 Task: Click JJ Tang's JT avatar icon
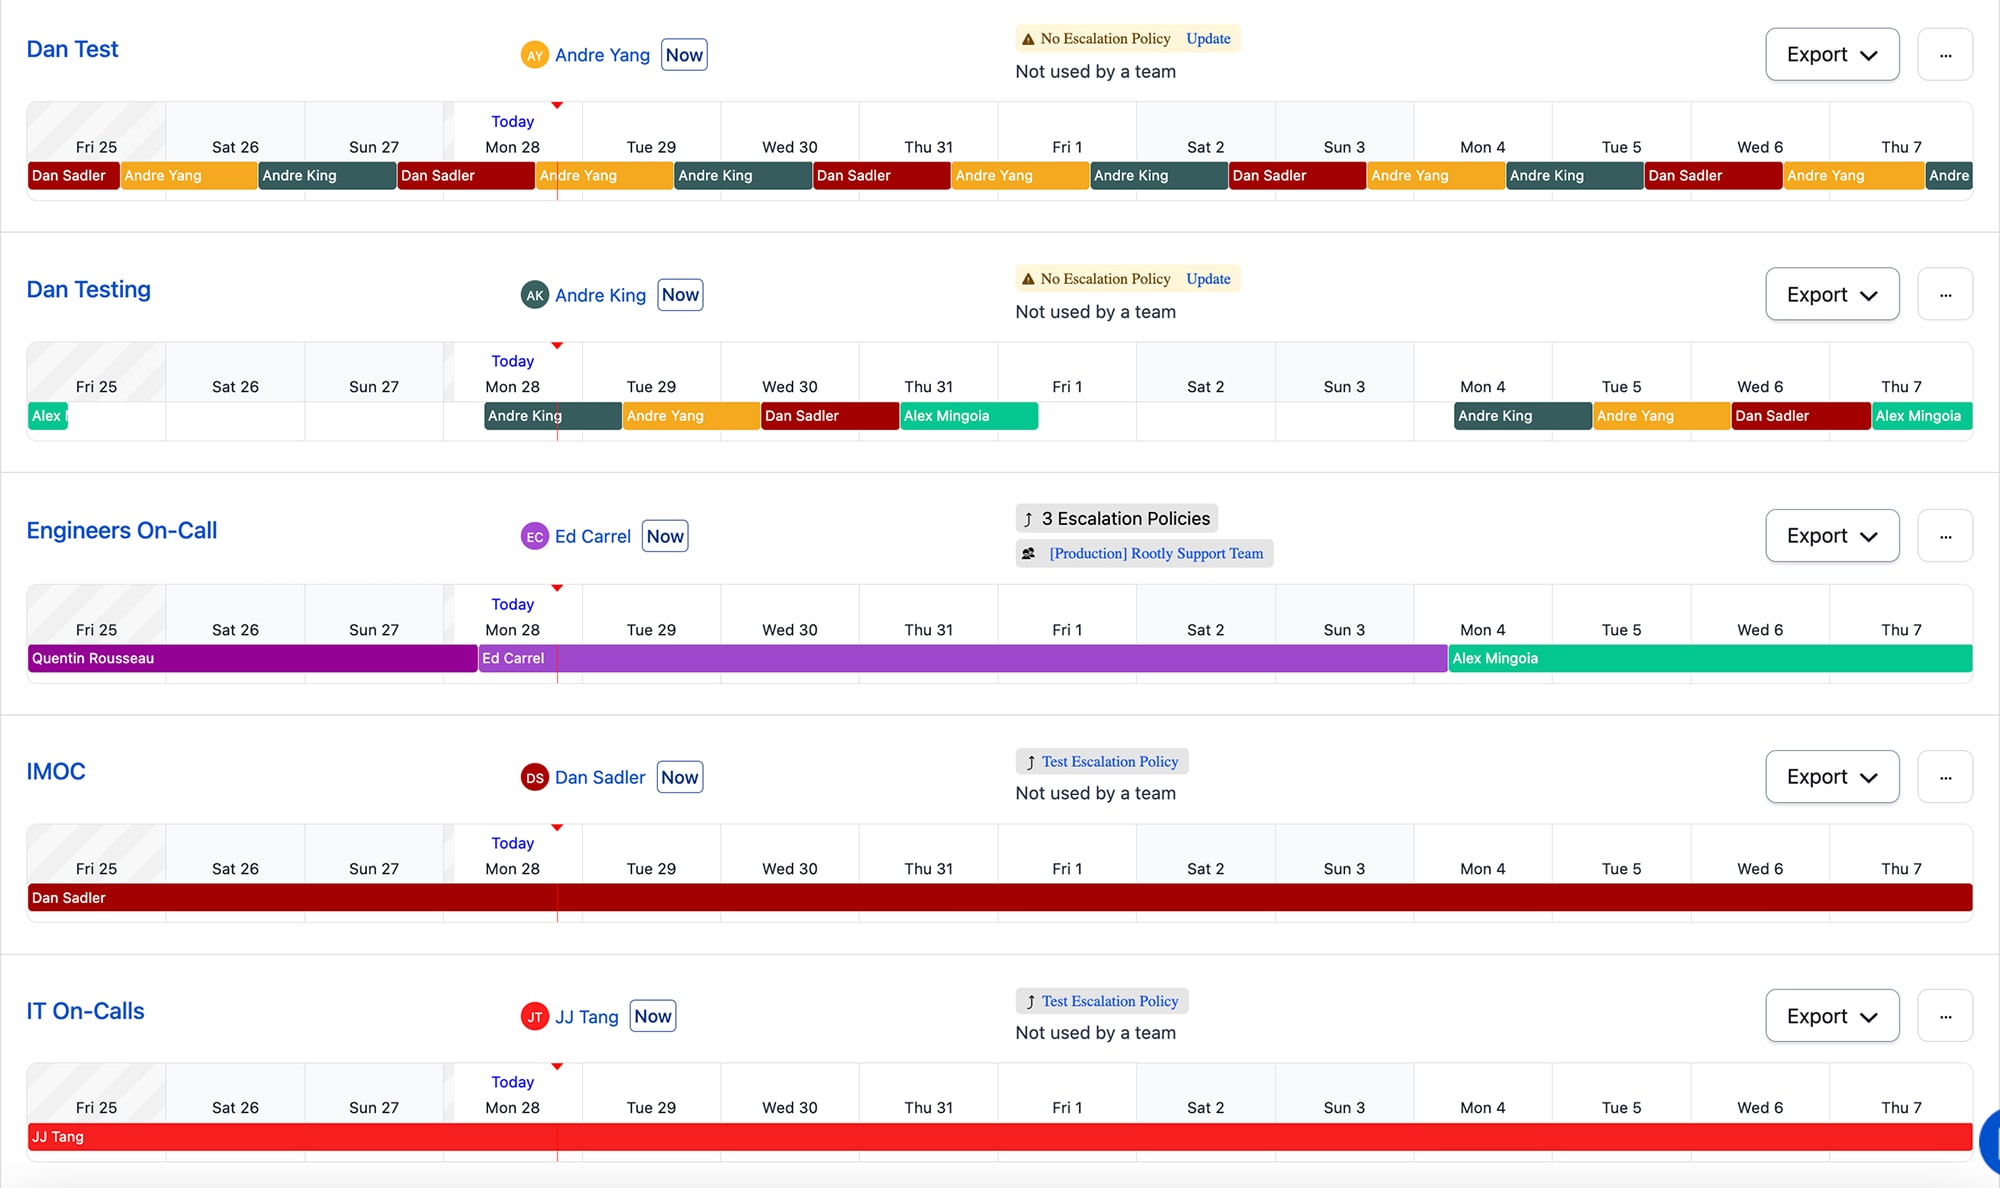[535, 1017]
